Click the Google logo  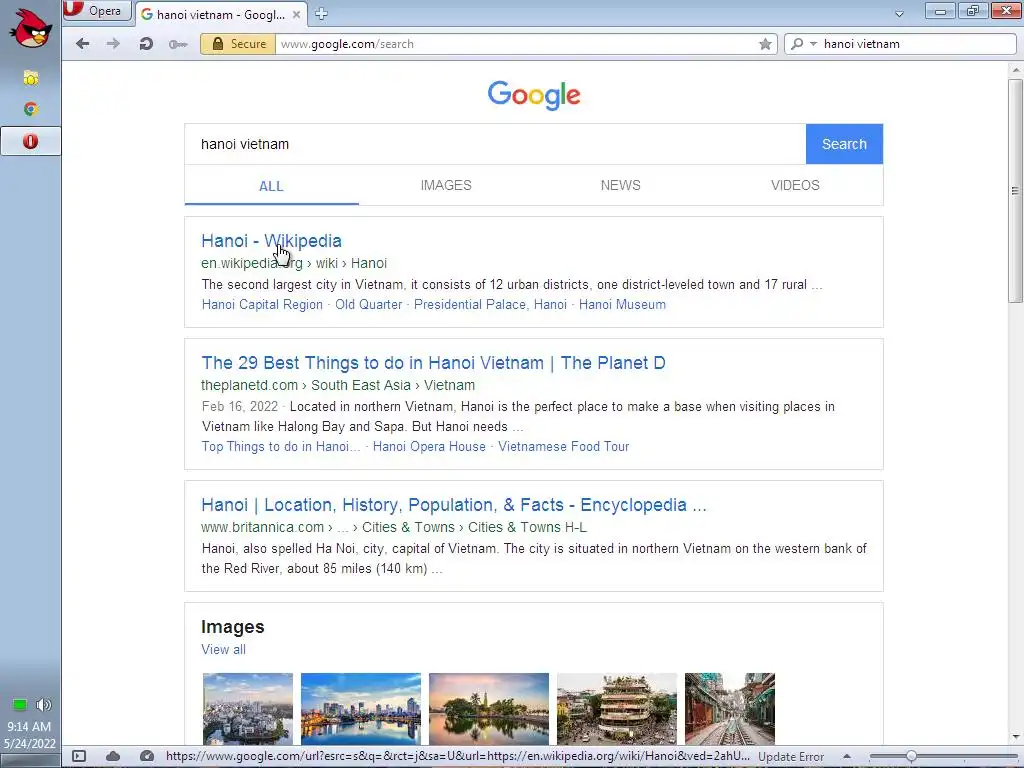pos(534,95)
